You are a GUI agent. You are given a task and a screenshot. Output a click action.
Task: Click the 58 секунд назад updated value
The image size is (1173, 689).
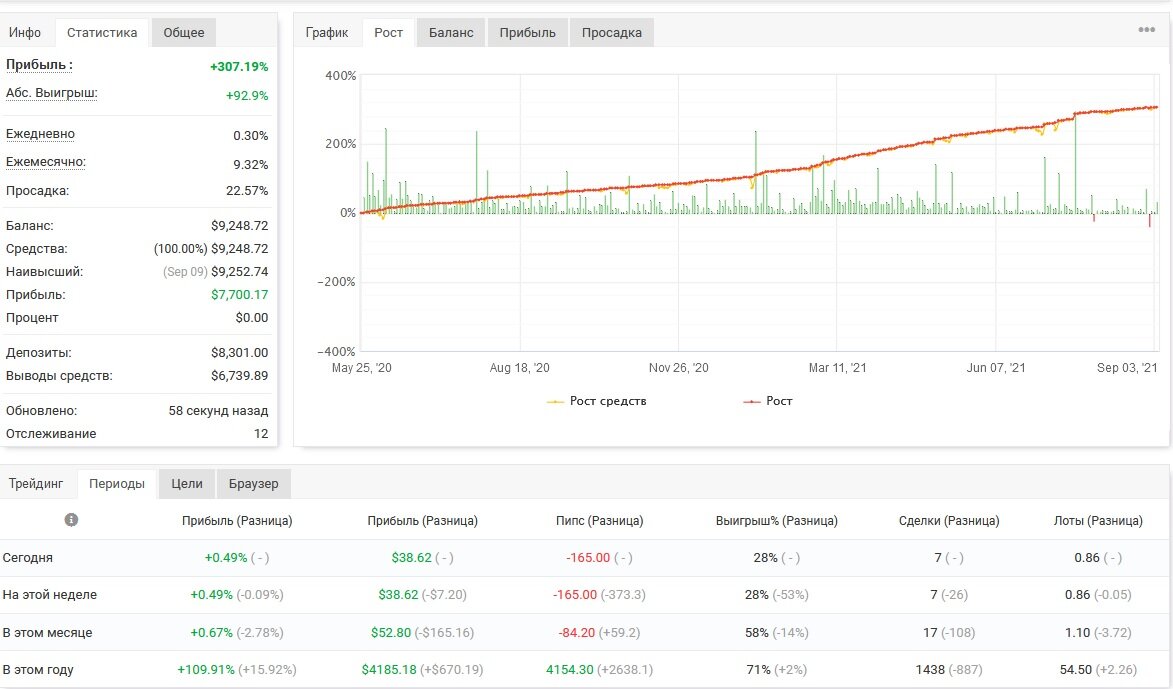point(218,411)
